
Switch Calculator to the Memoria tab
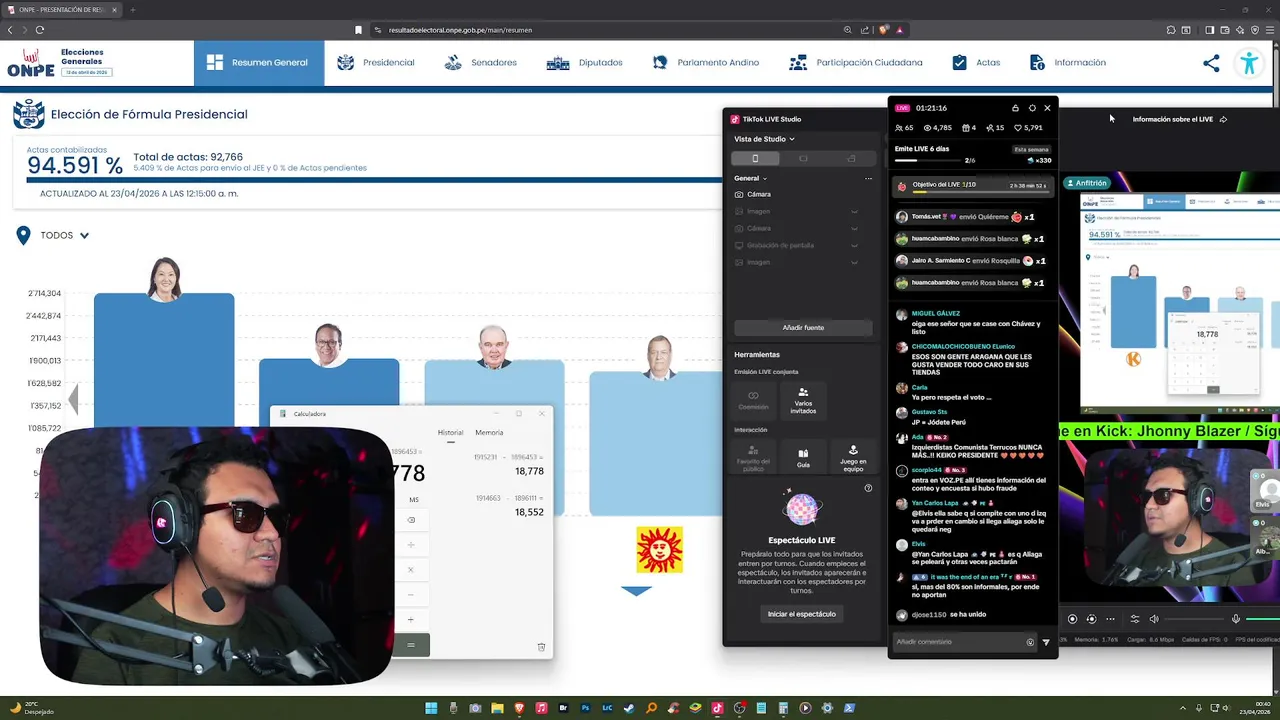click(489, 433)
